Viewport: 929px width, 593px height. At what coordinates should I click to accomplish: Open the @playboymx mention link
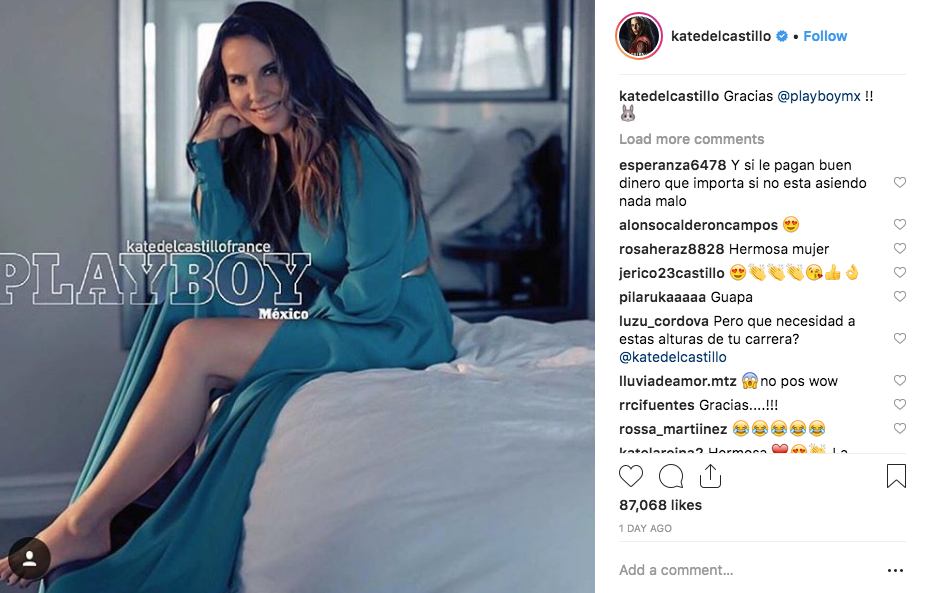818,96
